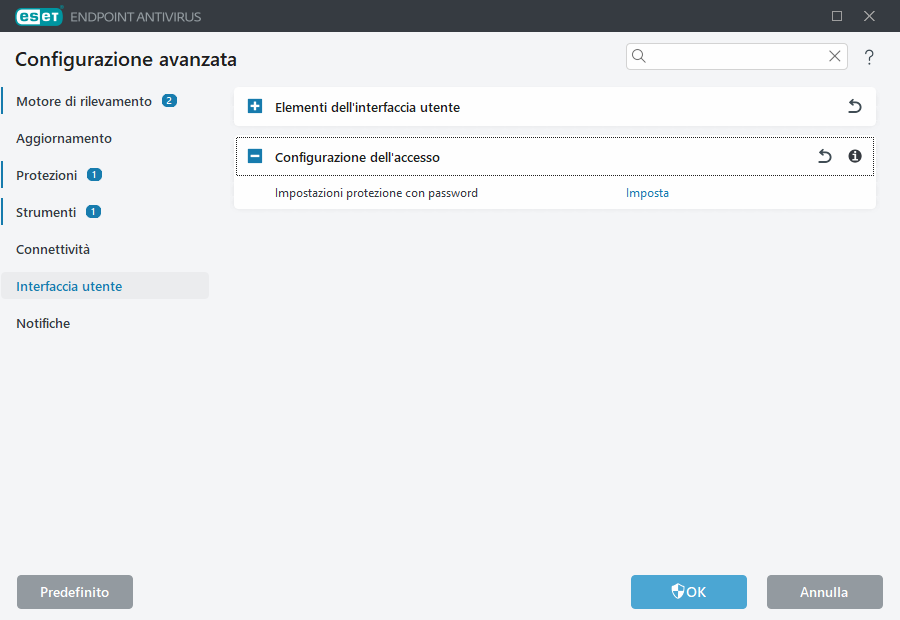Click the search magnifier icon
The width and height of the screenshot is (900, 620).
[x=640, y=57]
